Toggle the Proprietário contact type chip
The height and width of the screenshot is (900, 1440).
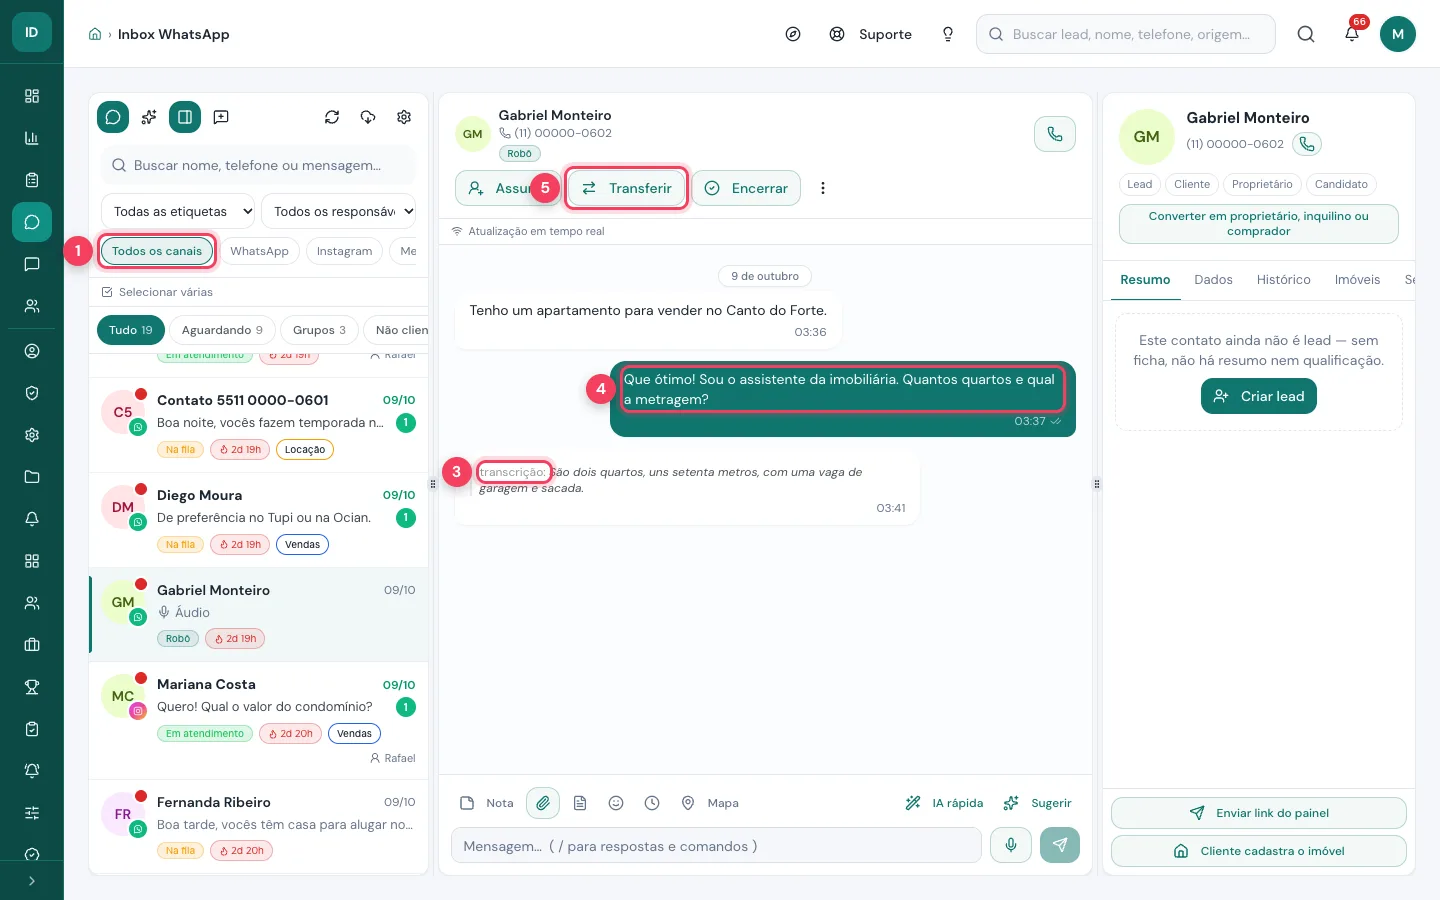click(1262, 184)
